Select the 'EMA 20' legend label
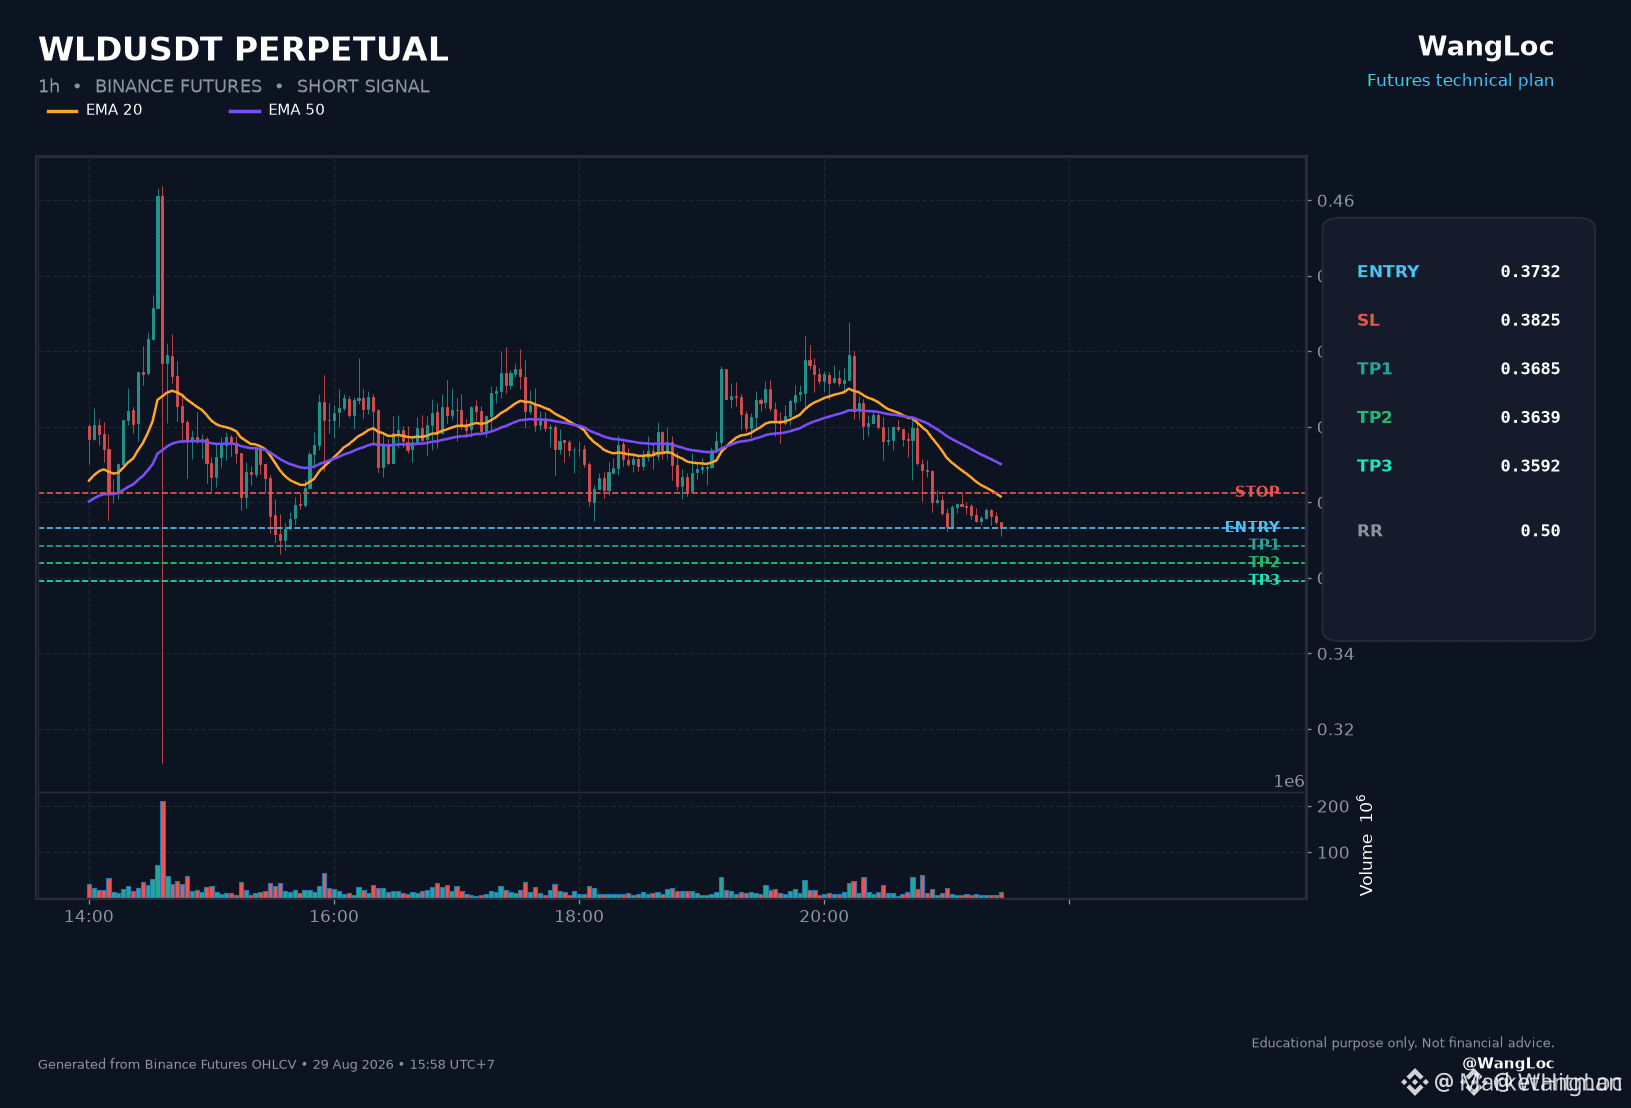Screen dimensions: 1631x1108 [x=114, y=110]
